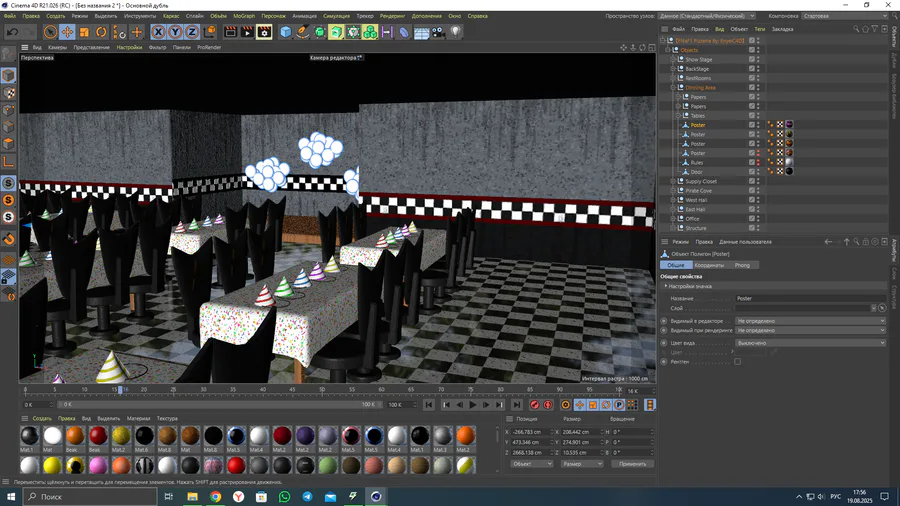Image resolution: width=900 pixels, height=506 pixels.
Task: Toggle the Z axis lock
Action: pos(192,32)
